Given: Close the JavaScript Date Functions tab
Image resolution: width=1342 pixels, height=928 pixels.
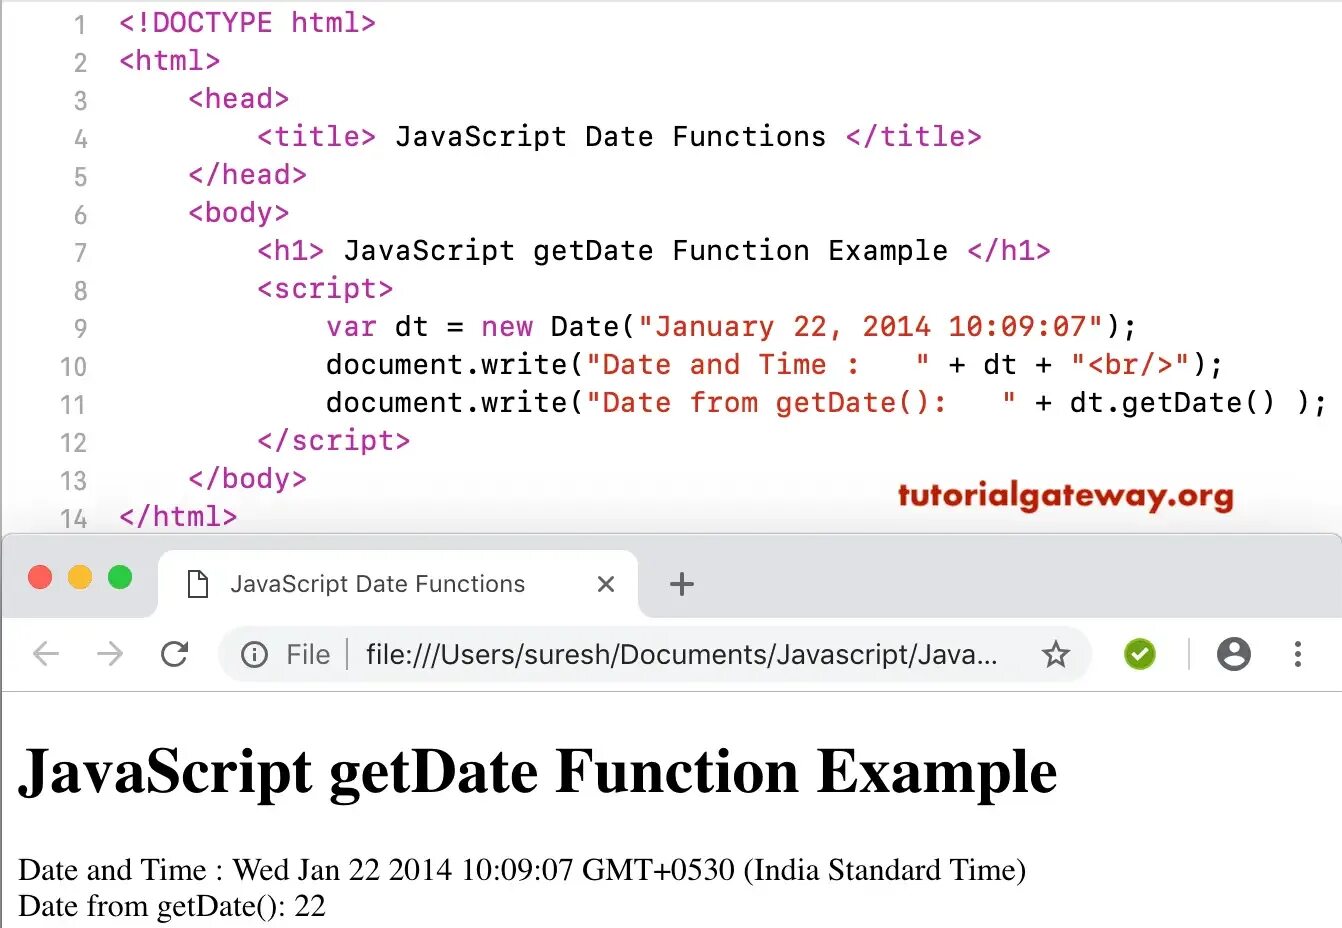Looking at the screenshot, I should [606, 584].
